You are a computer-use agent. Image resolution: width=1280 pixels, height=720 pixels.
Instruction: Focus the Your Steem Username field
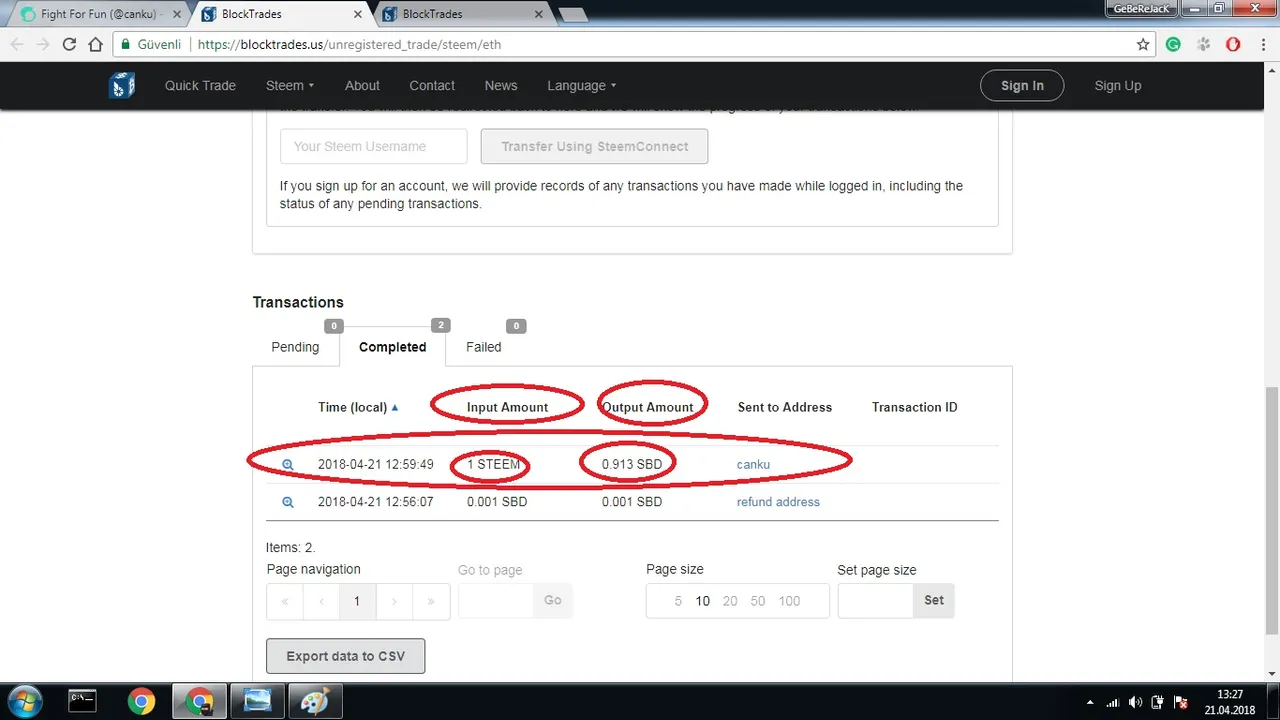click(374, 146)
